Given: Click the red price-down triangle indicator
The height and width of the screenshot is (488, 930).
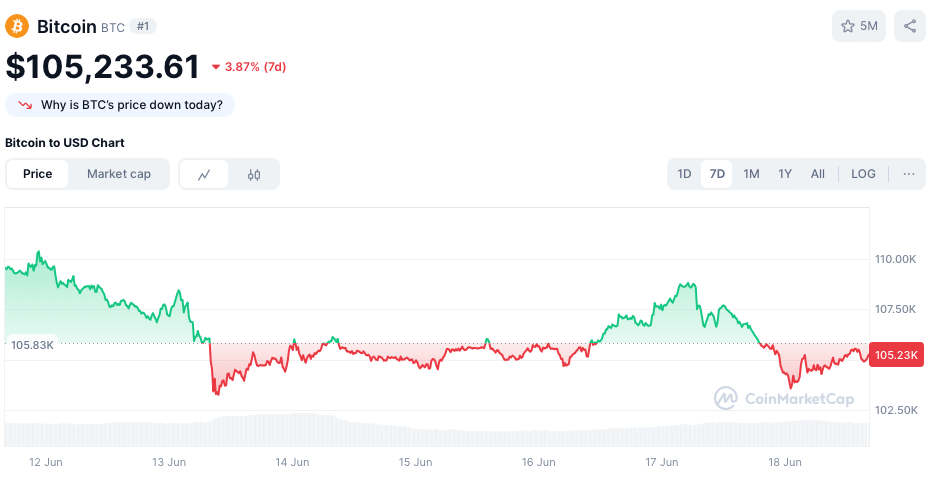Looking at the screenshot, I should [216, 67].
